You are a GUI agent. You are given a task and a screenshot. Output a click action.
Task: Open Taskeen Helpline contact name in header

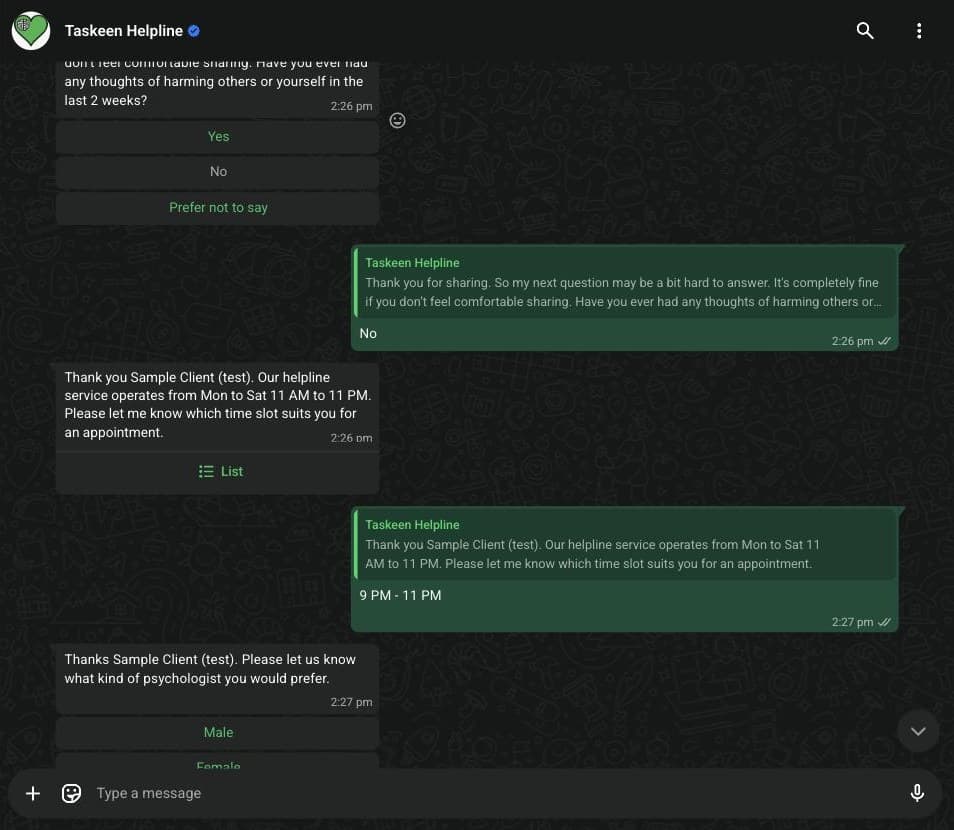(x=124, y=31)
